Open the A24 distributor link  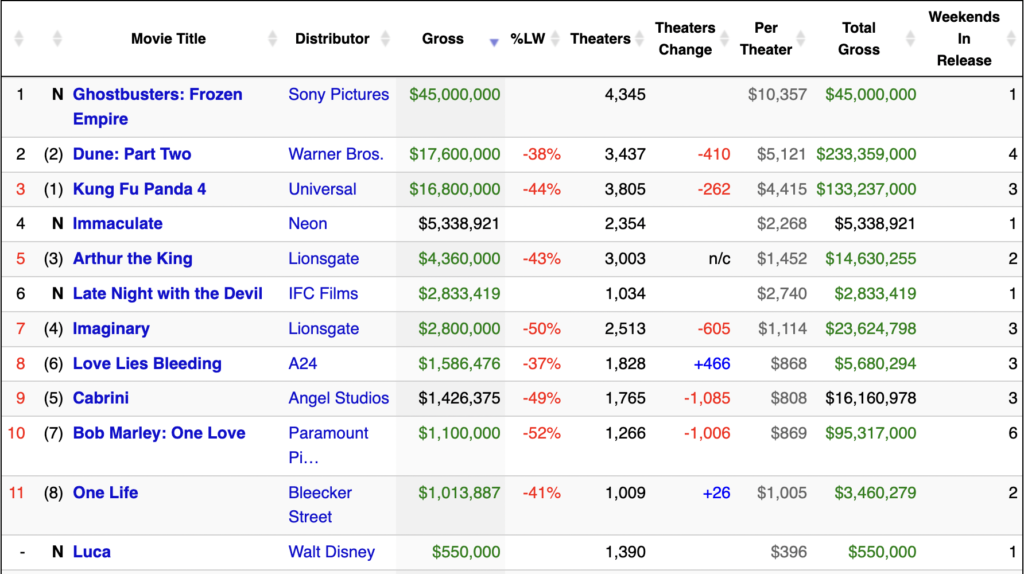click(x=302, y=364)
